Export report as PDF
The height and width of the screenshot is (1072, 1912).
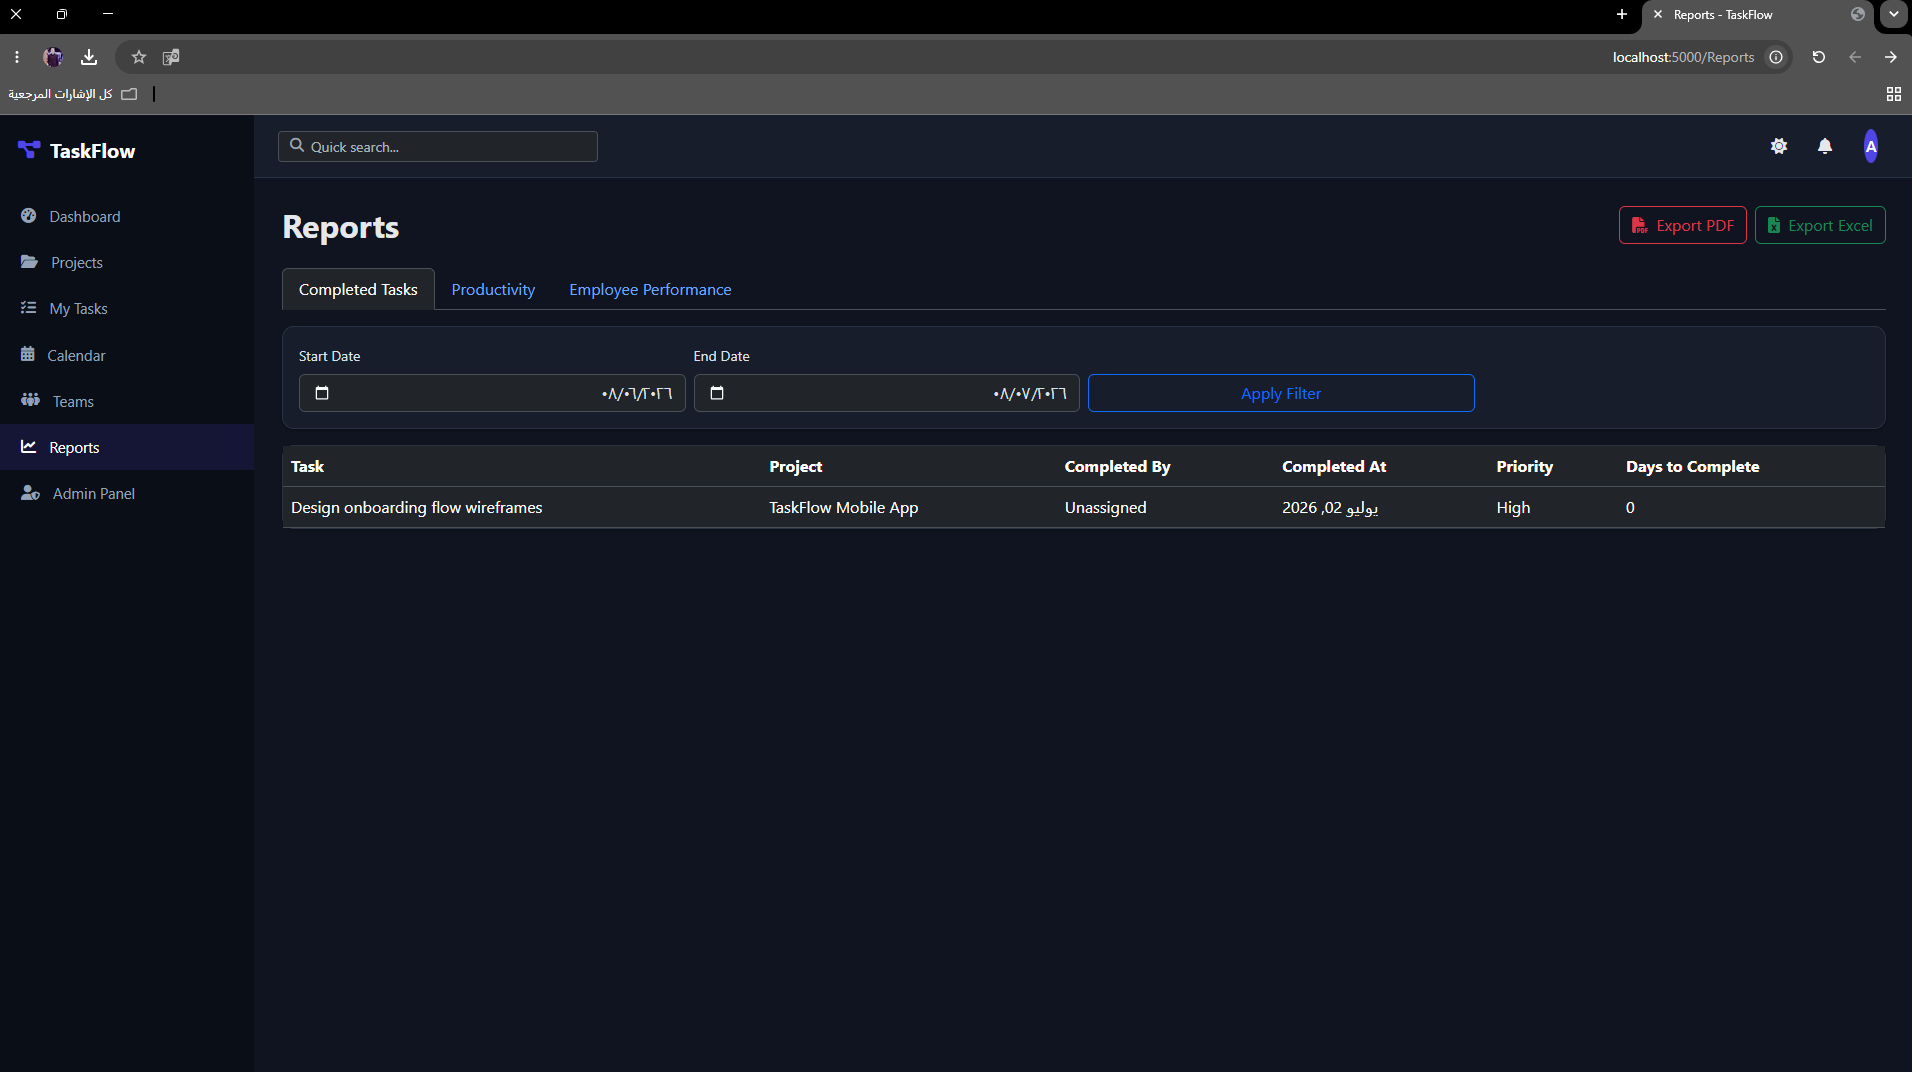(x=1683, y=225)
